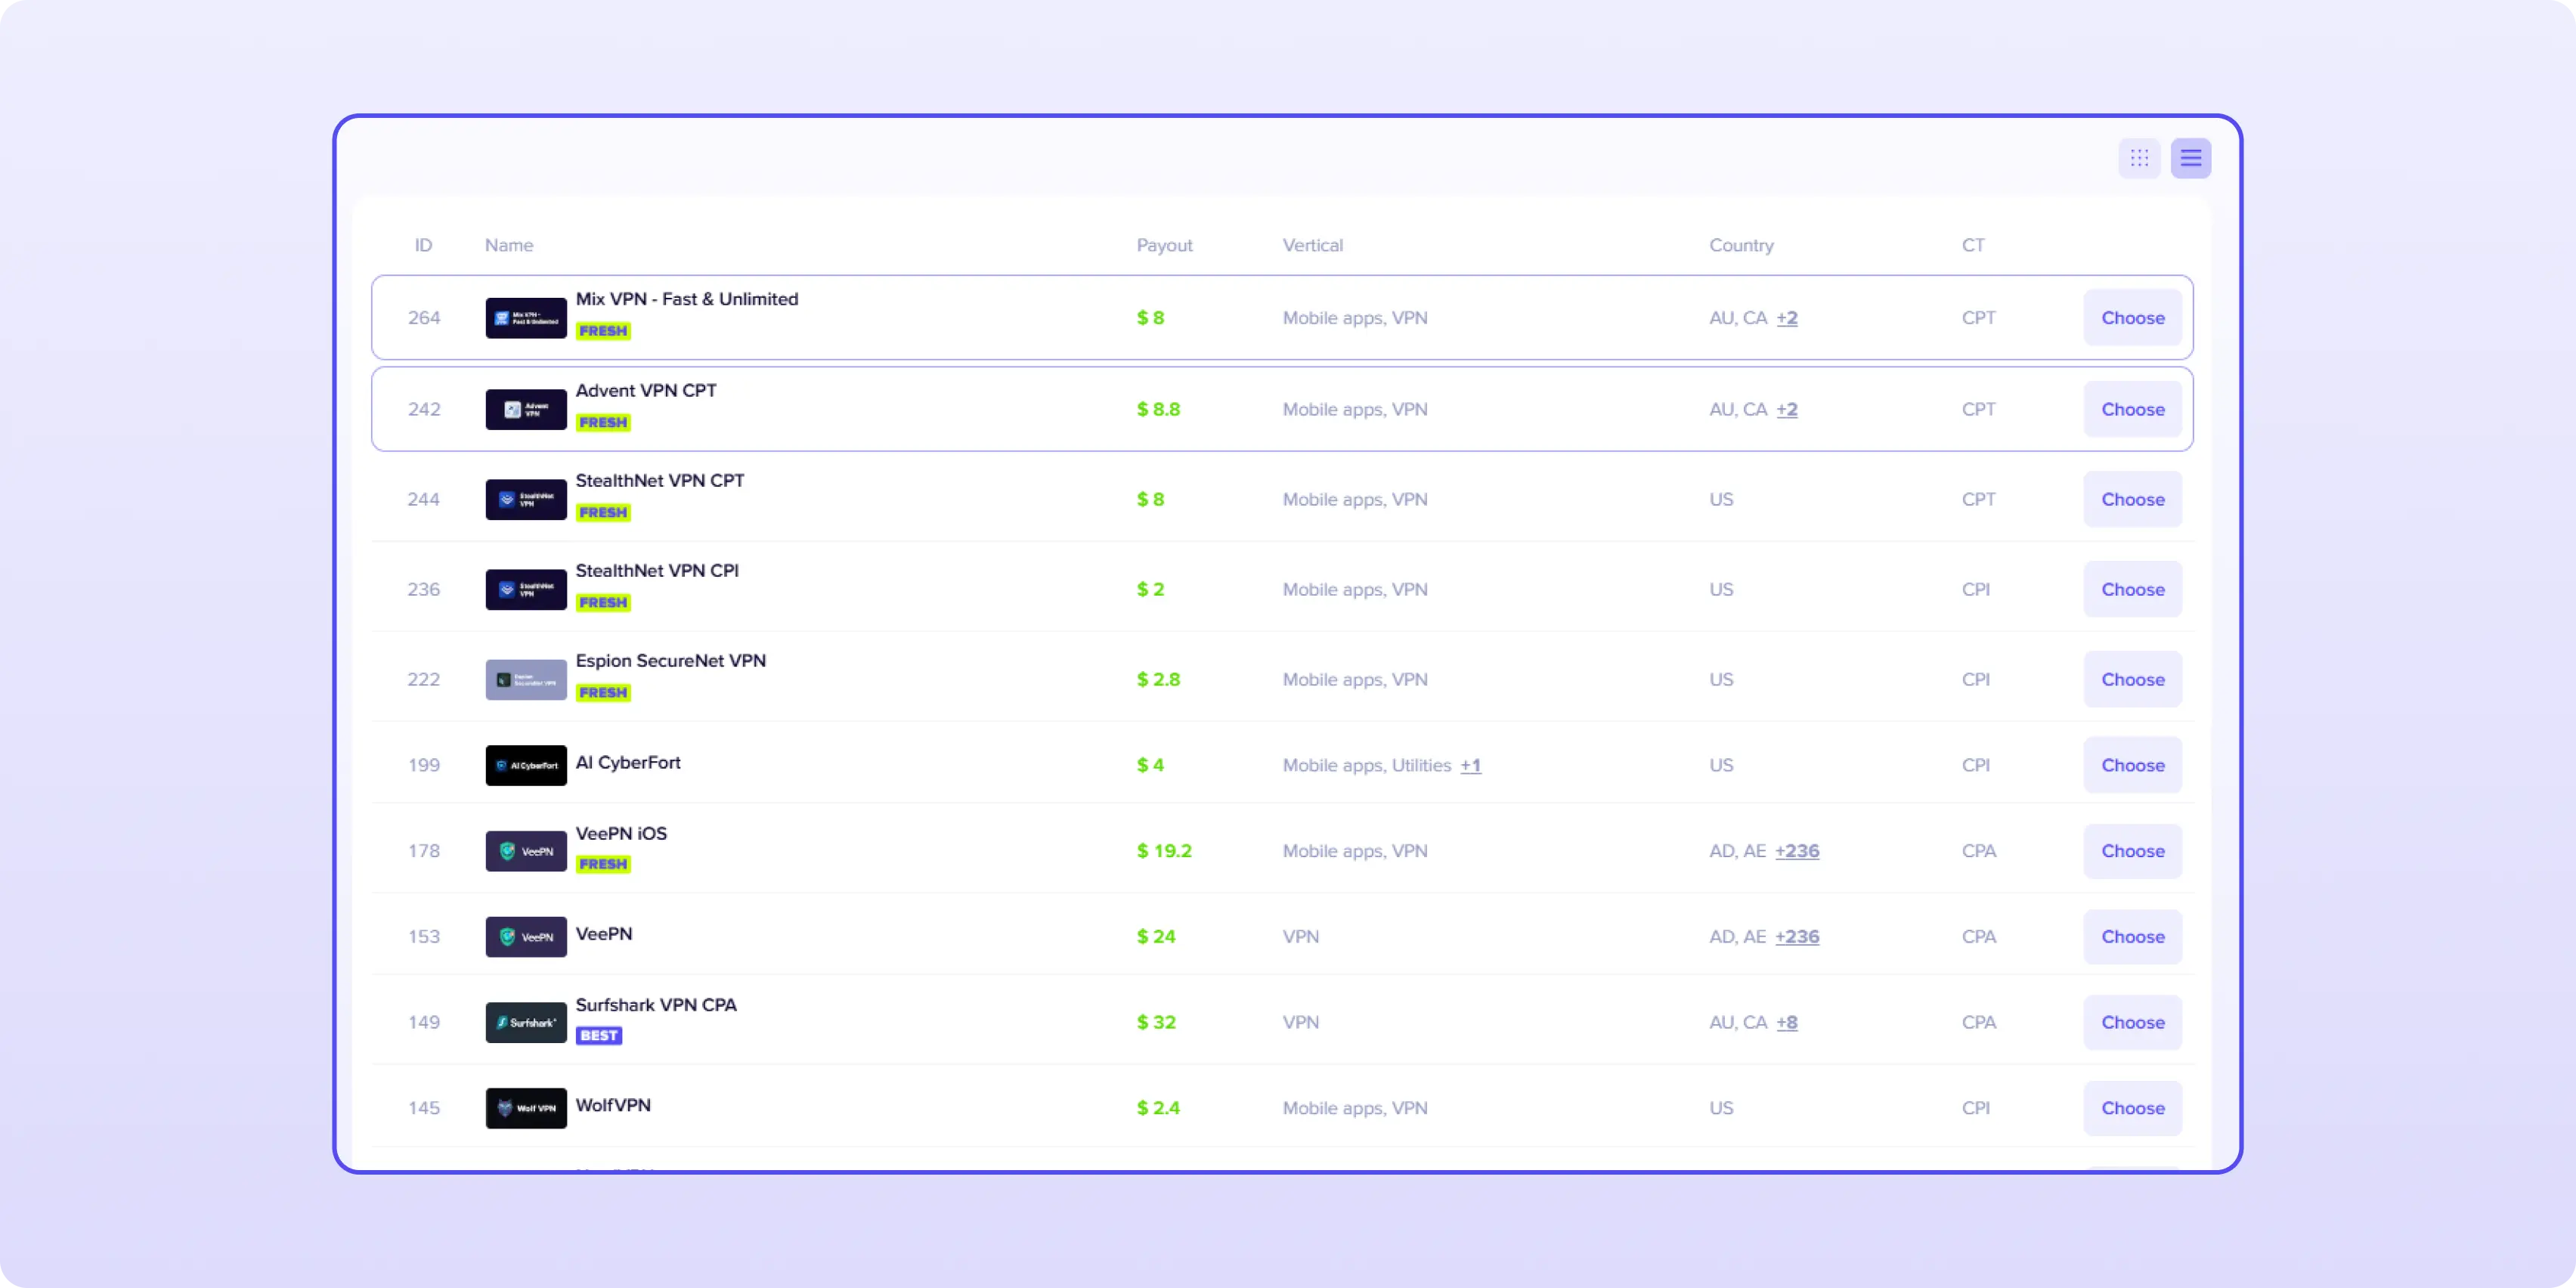This screenshot has width=2576, height=1288.
Task: Click the ID column header
Action: pos(424,245)
